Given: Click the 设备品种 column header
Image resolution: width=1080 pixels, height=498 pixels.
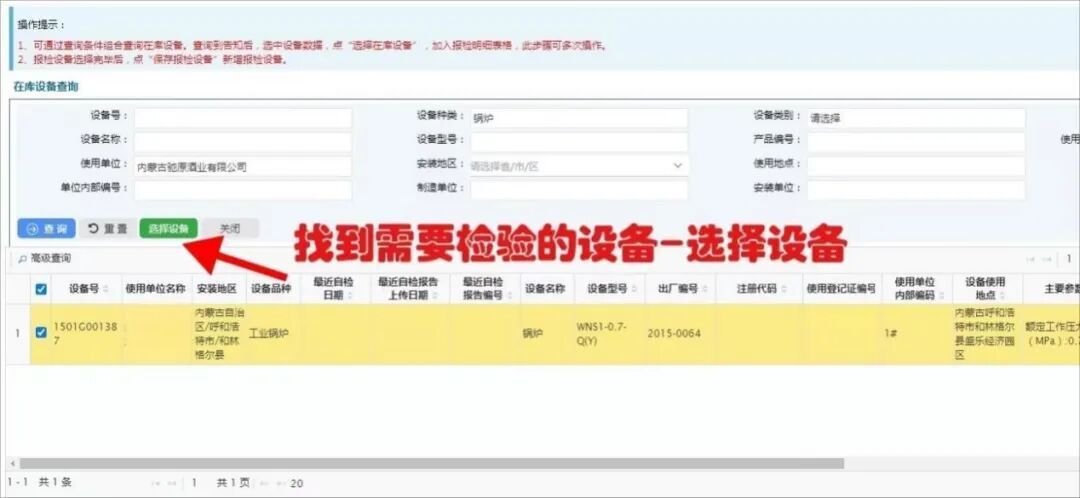Looking at the screenshot, I should pos(271,289).
